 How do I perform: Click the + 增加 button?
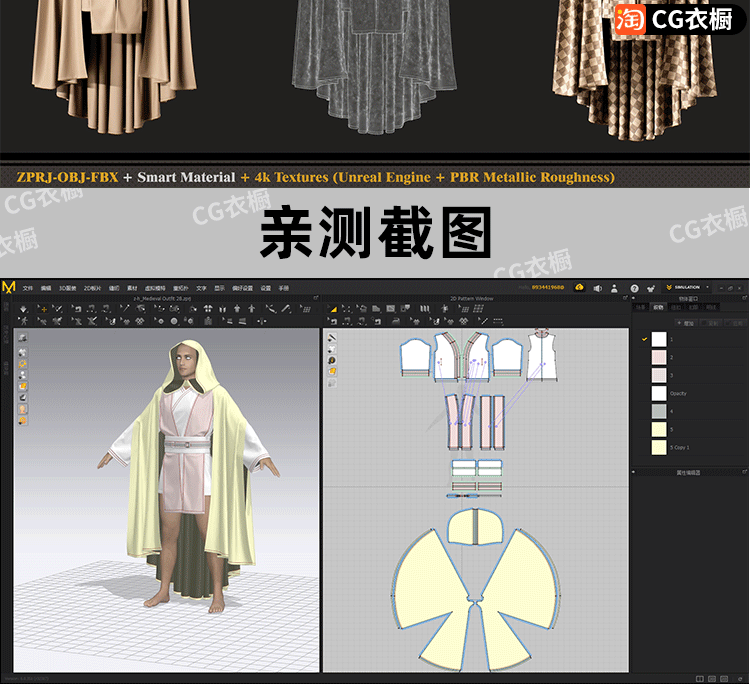[x=686, y=323]
